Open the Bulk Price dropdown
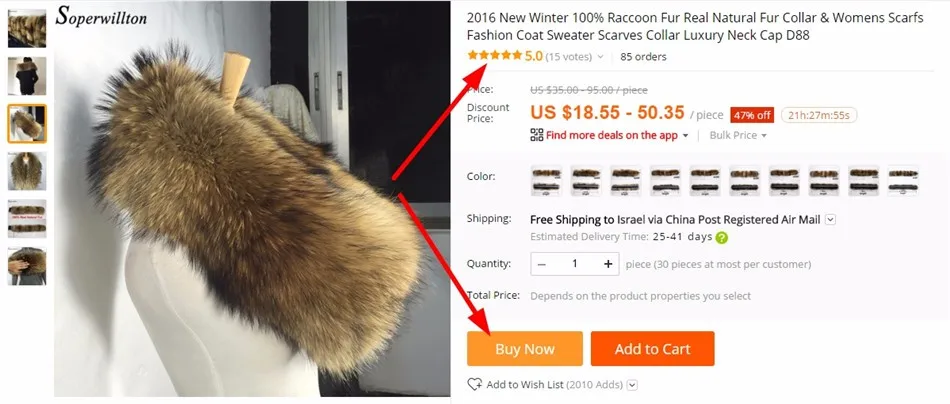950x404 pixels. (x=738, y=135)
